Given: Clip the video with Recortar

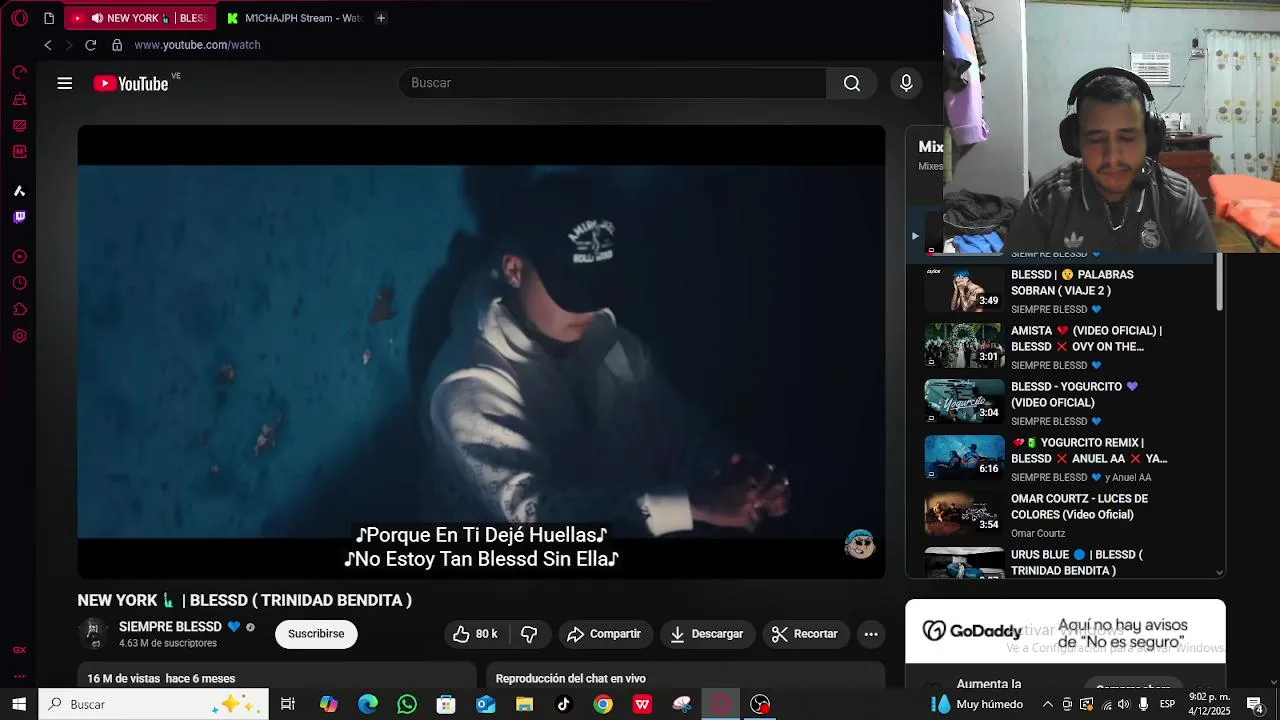Looking at the screenshot, I should pyautogui.click(x=806, y=634).
